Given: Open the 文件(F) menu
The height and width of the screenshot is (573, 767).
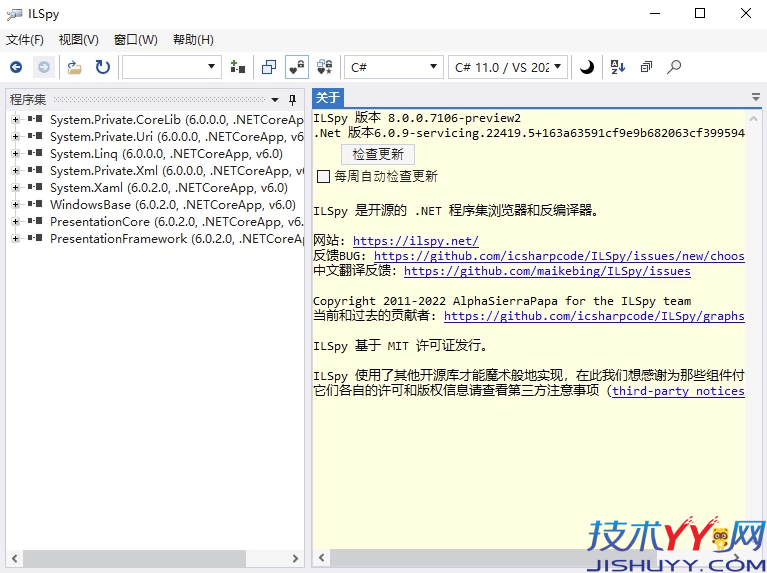Looking at the screenshot, I should (25, 40).
